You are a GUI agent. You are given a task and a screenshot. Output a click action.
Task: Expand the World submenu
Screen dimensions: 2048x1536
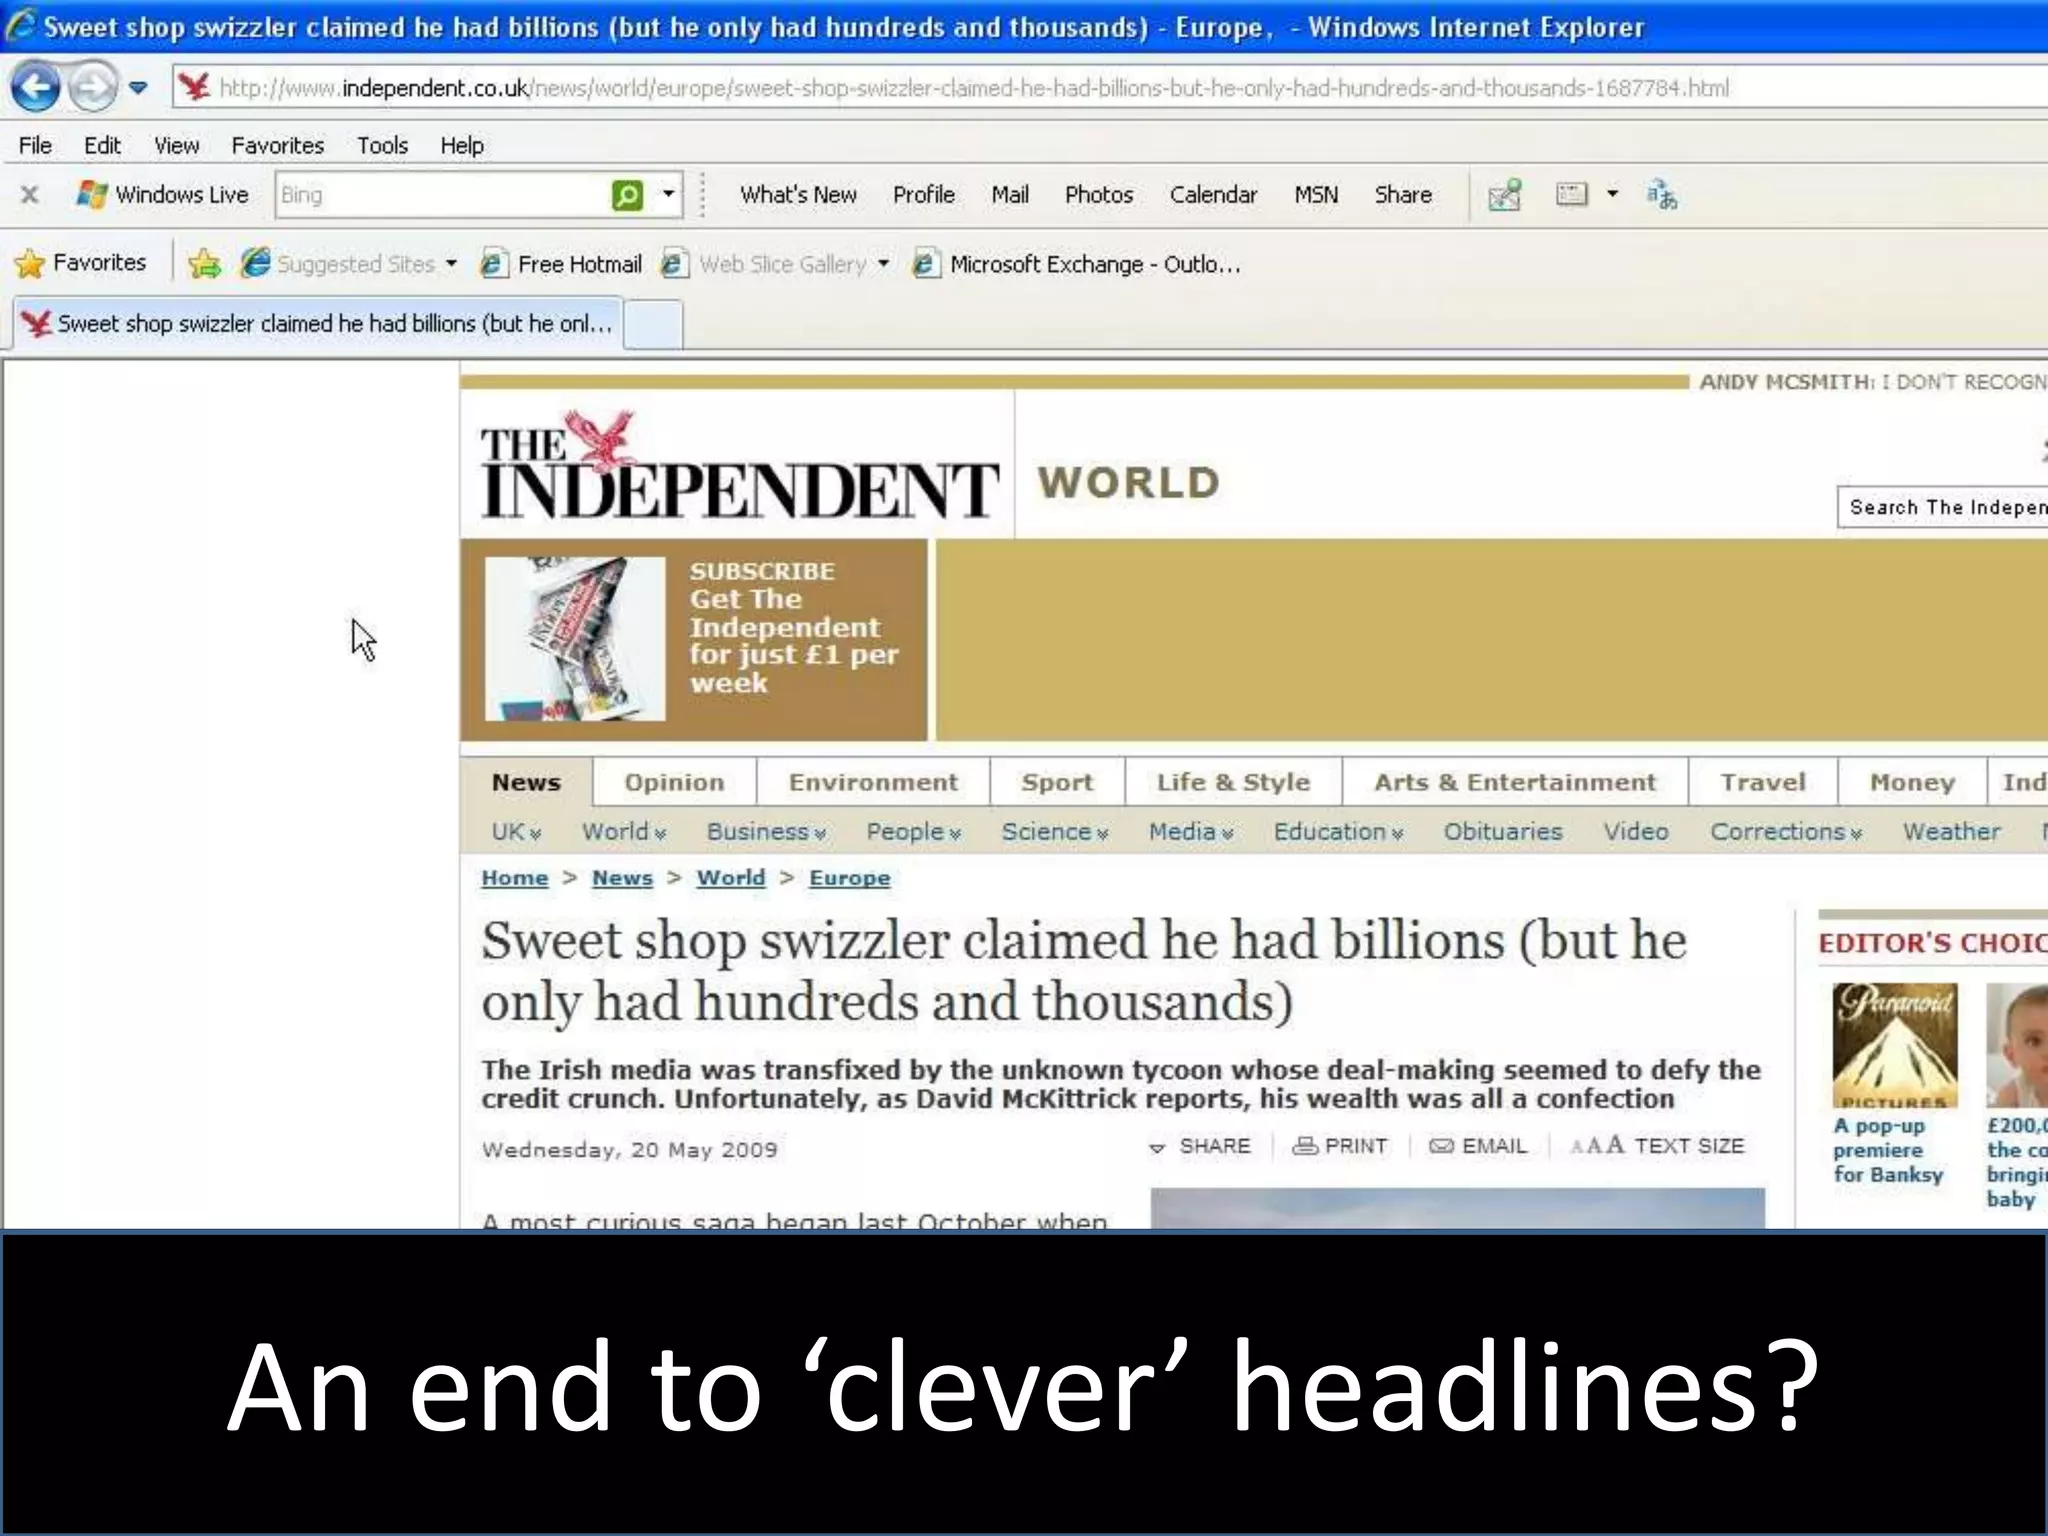(624, 832)
